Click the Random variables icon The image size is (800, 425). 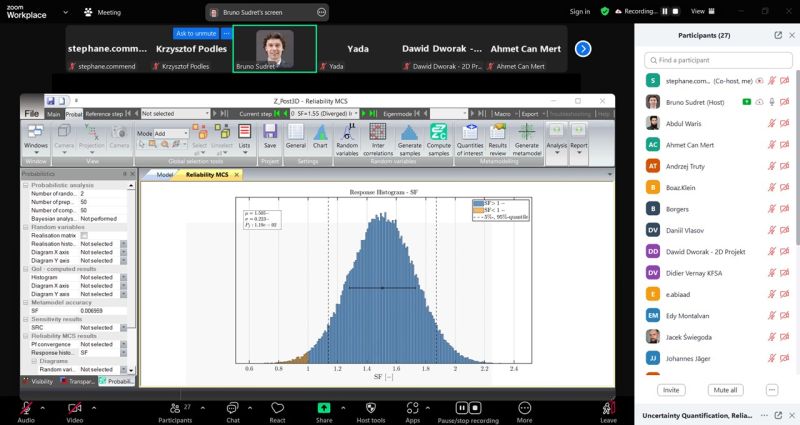click(347, 137)
